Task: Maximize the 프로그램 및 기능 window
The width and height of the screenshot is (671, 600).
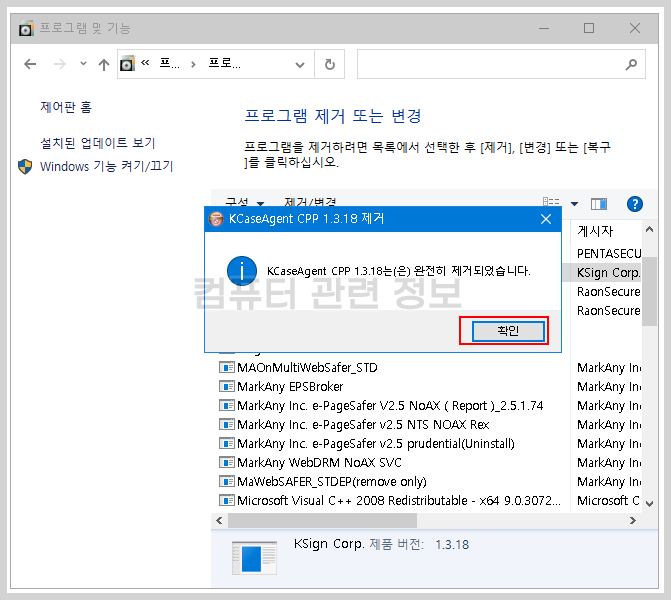Action: (x=589, y=28)
